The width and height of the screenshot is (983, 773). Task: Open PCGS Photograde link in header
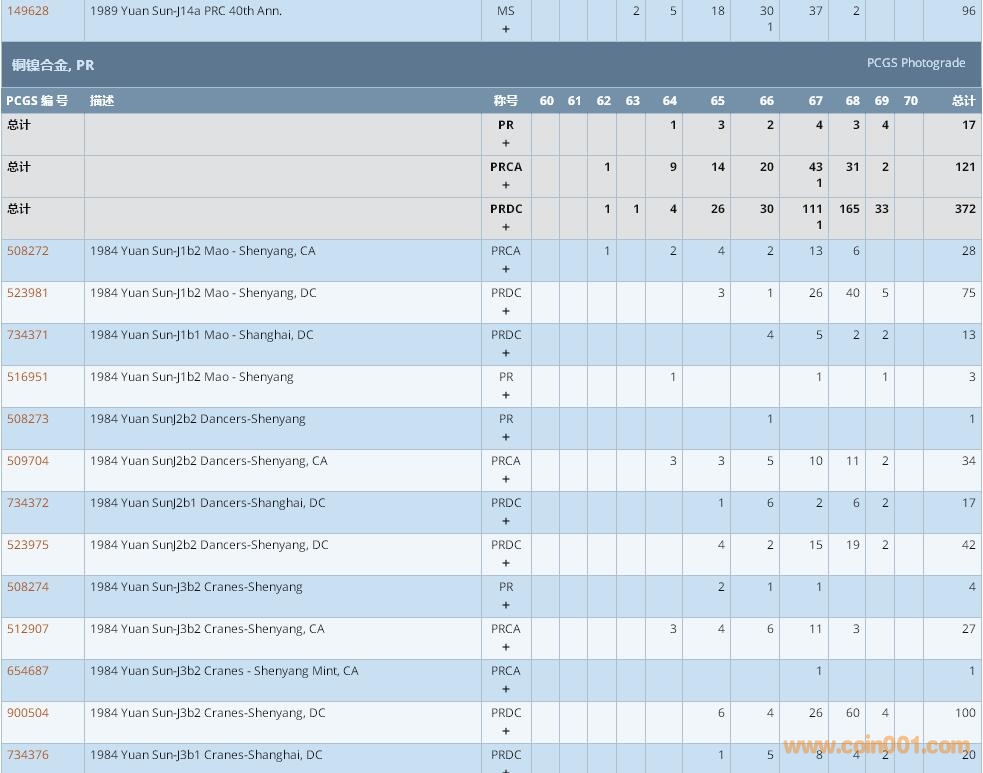[915, 63]
